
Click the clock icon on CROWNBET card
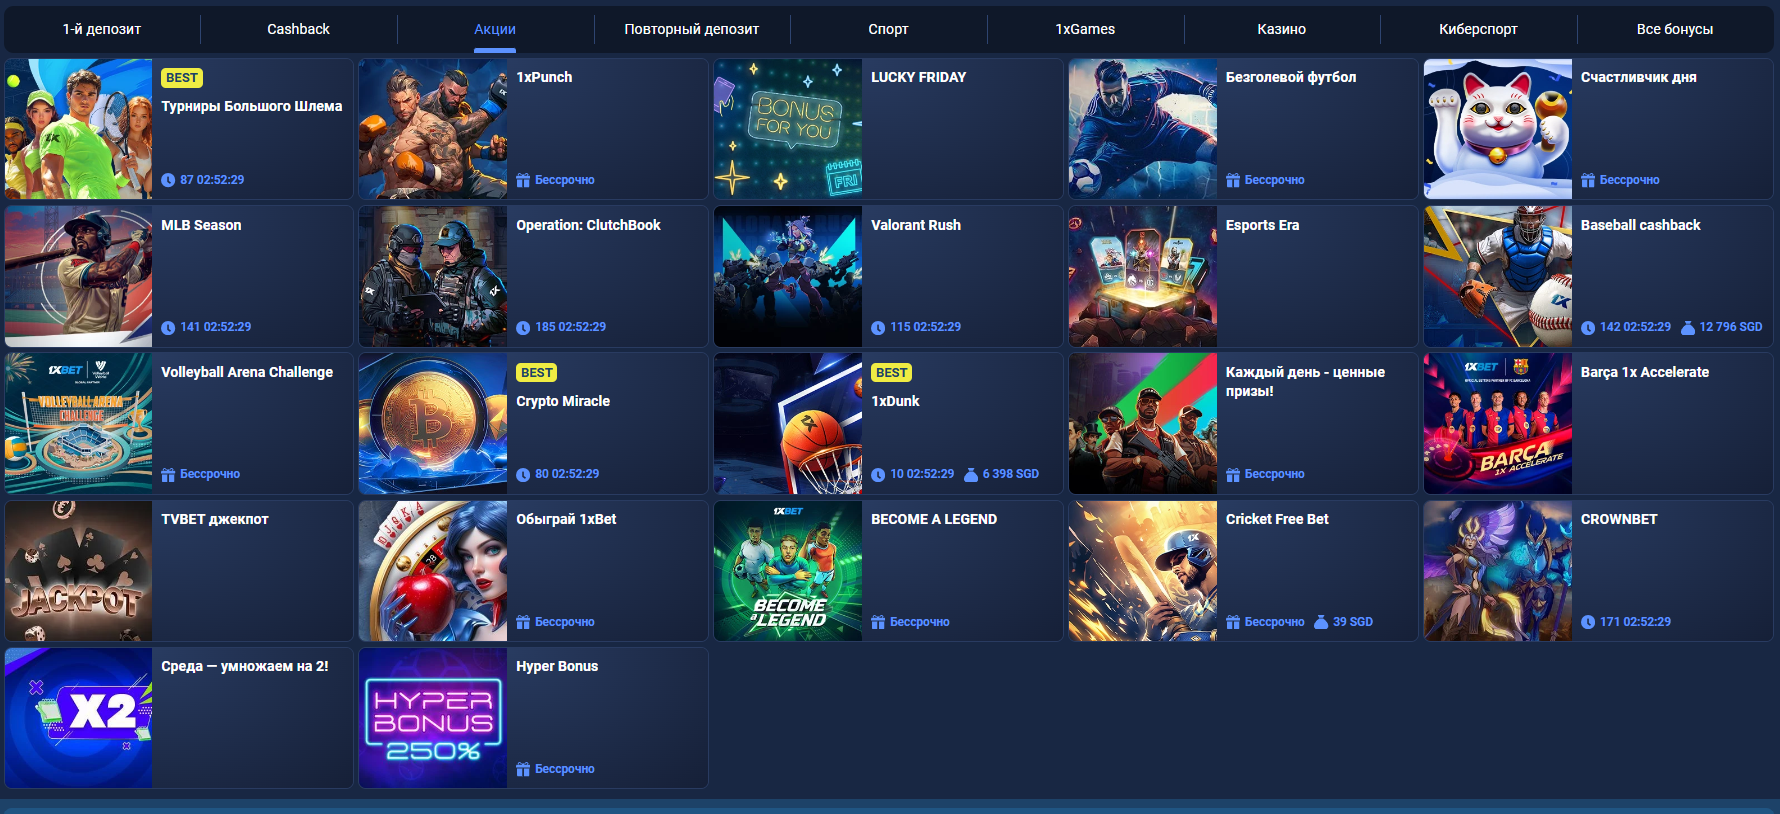(x=1588, y=622)
